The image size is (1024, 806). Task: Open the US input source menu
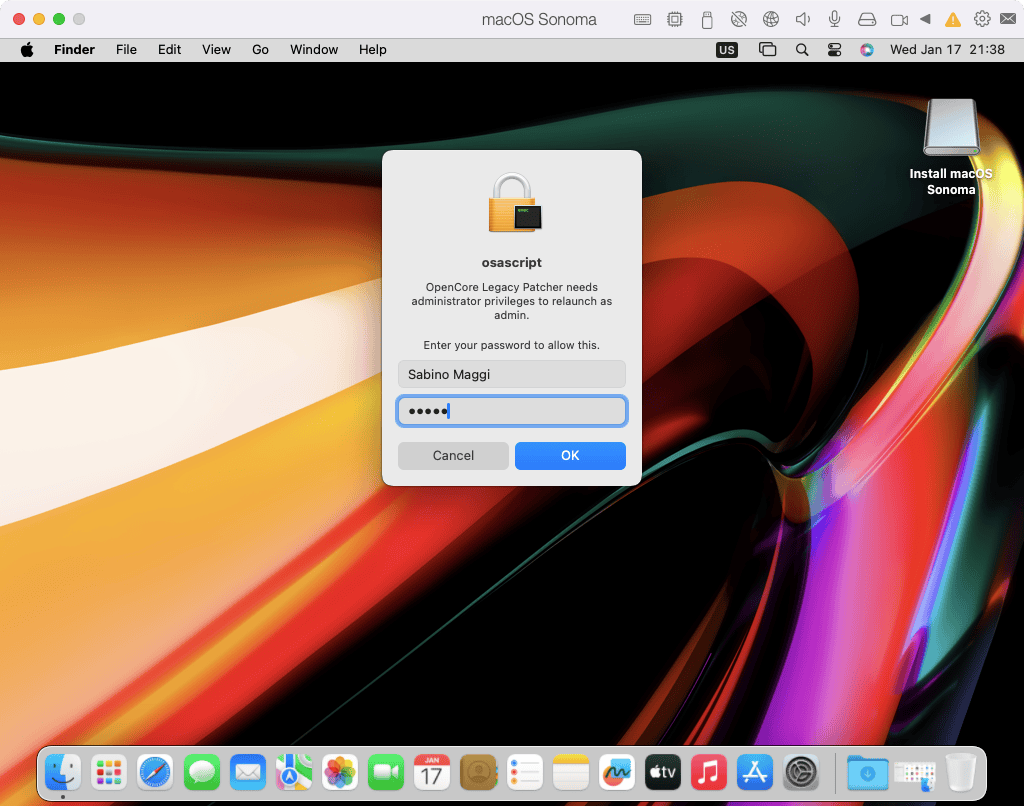727,49
